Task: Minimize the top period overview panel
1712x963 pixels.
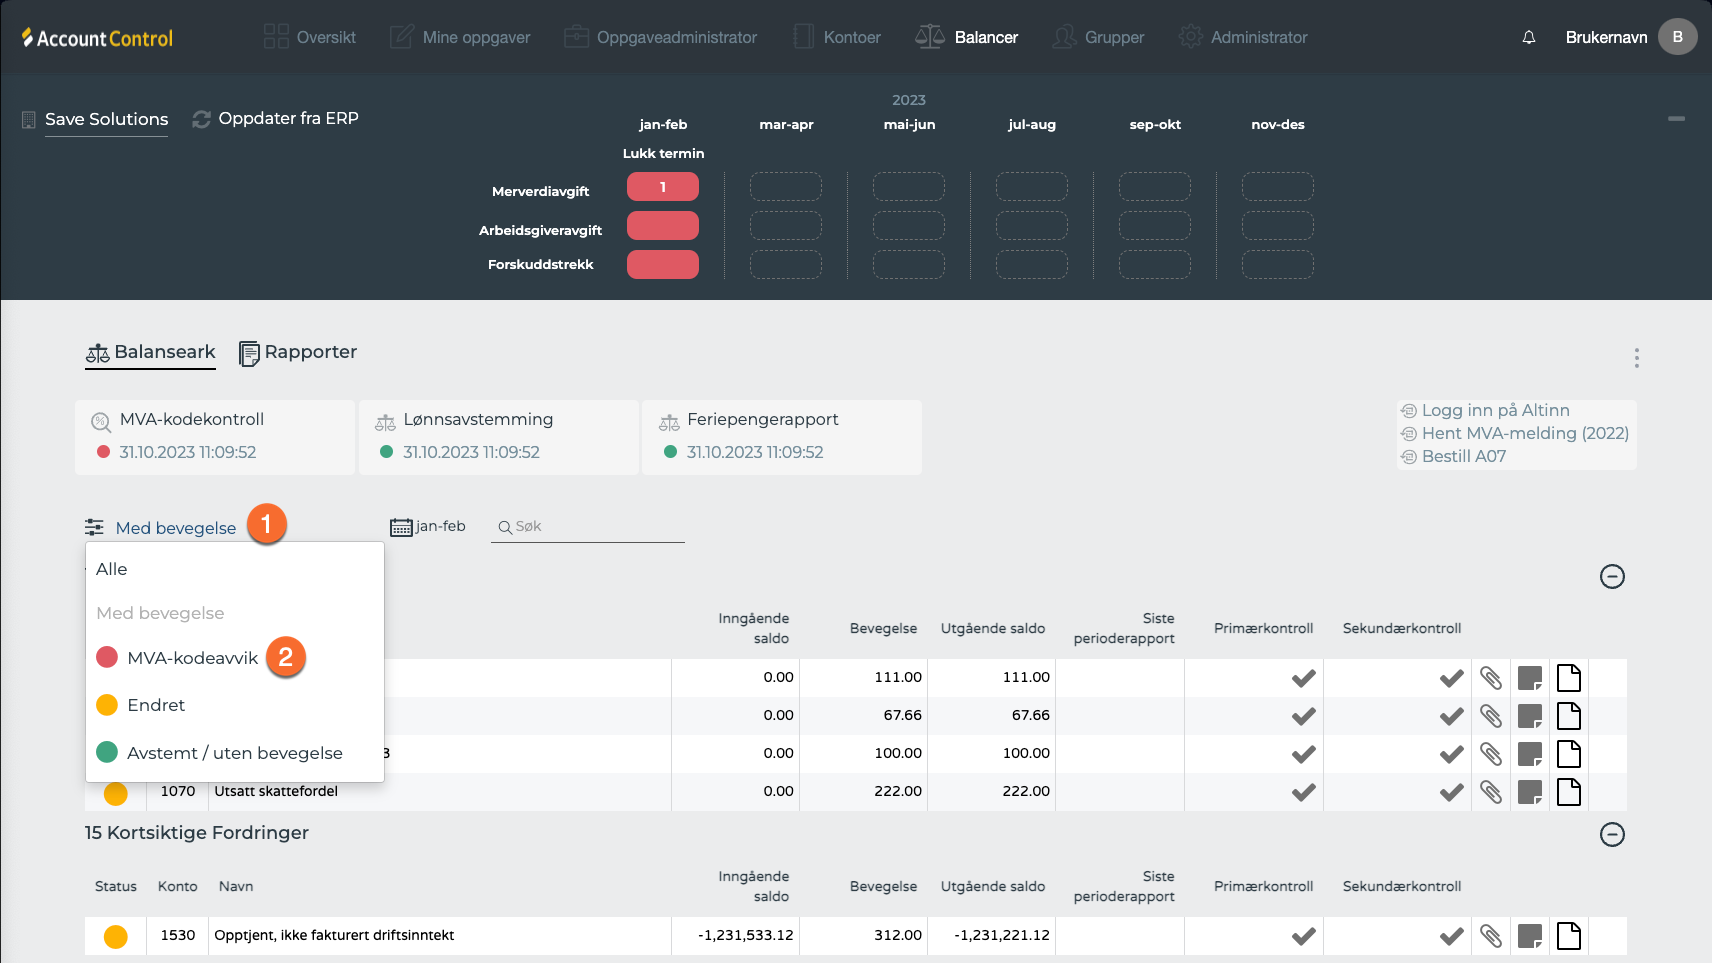Action: (x=1676, y=119)
